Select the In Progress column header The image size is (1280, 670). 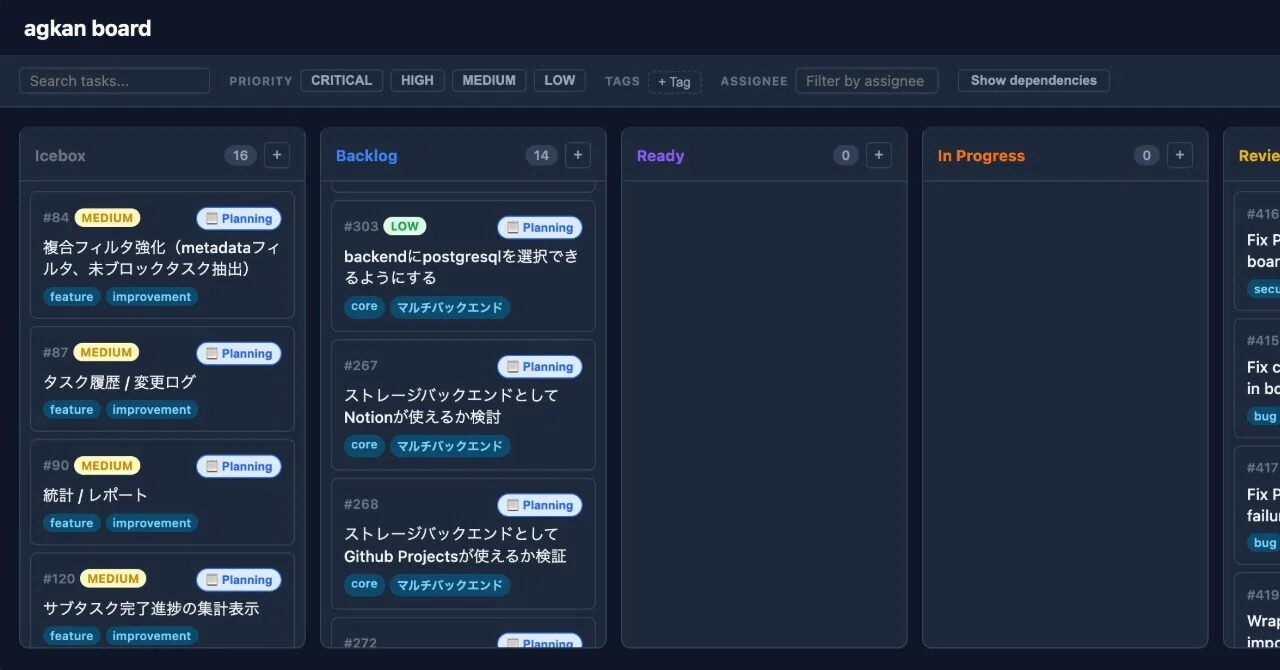pos(981,156)
